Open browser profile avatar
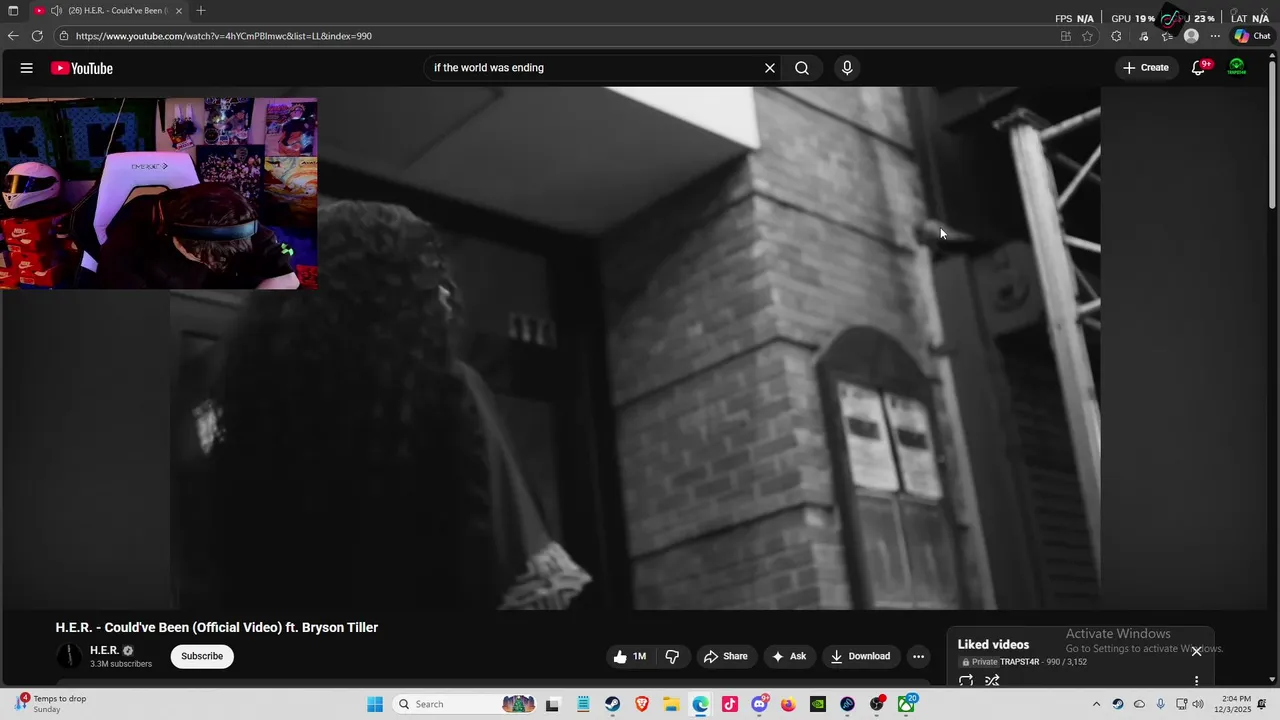Screen dimensions: 1280x720 (x=1191, y=36)
